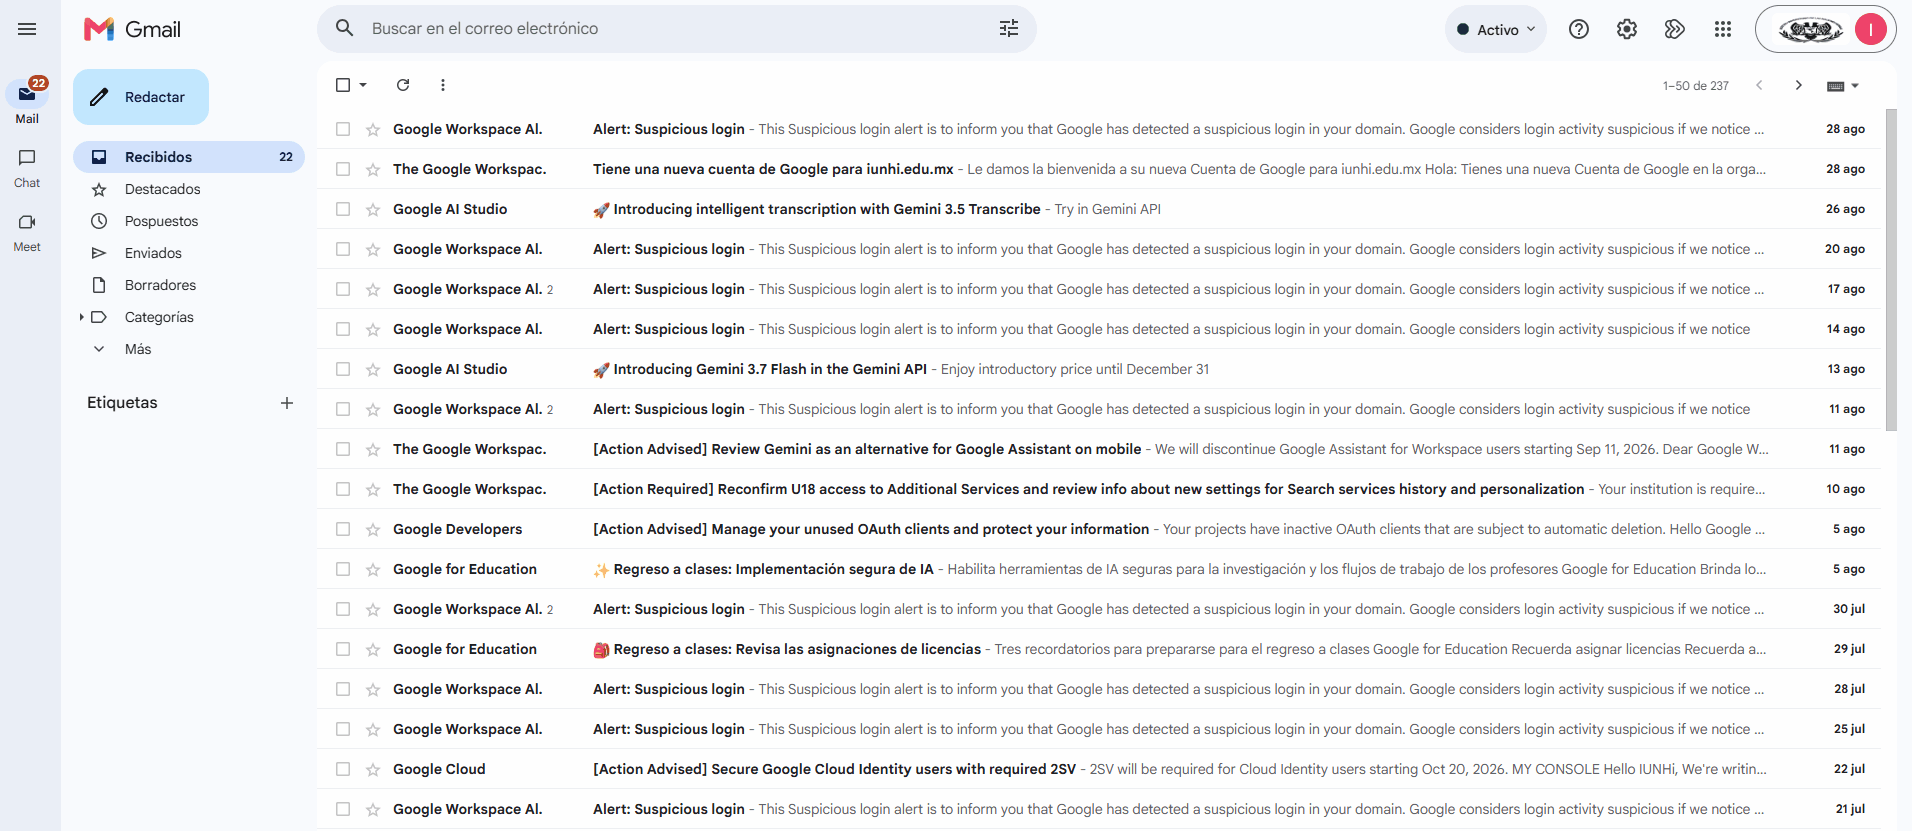Star the Google Developers OAuth email
This screenshot has width=1912, height=831.
pos(373,529)
